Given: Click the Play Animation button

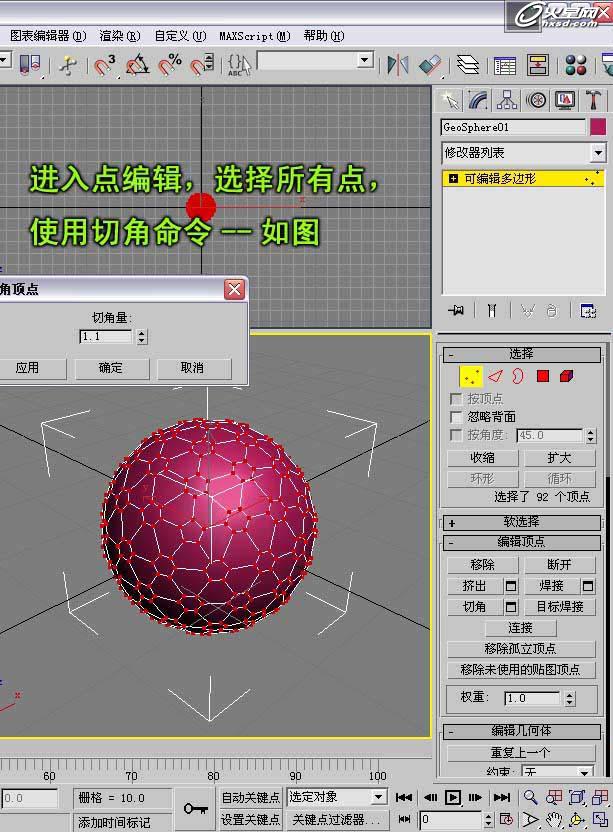Looking at the screenshot, I should point(453,797).
